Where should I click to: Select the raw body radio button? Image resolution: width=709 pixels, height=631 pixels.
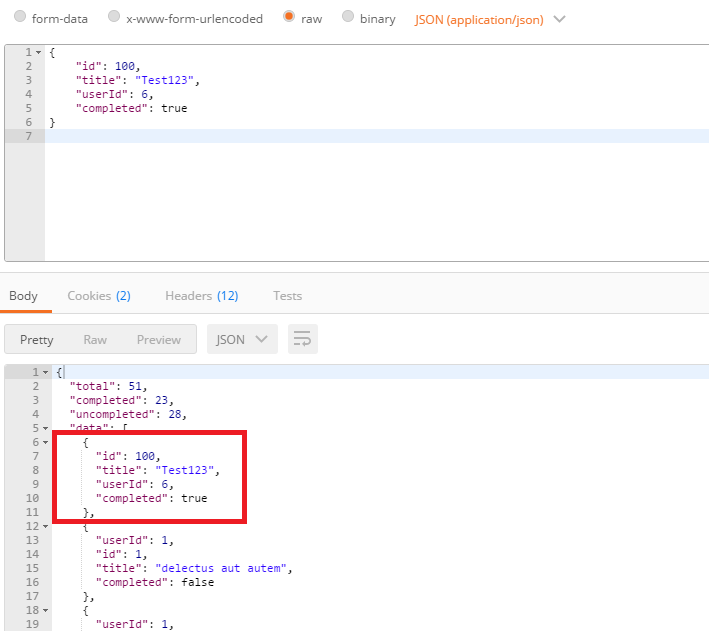tap(289, 17)
